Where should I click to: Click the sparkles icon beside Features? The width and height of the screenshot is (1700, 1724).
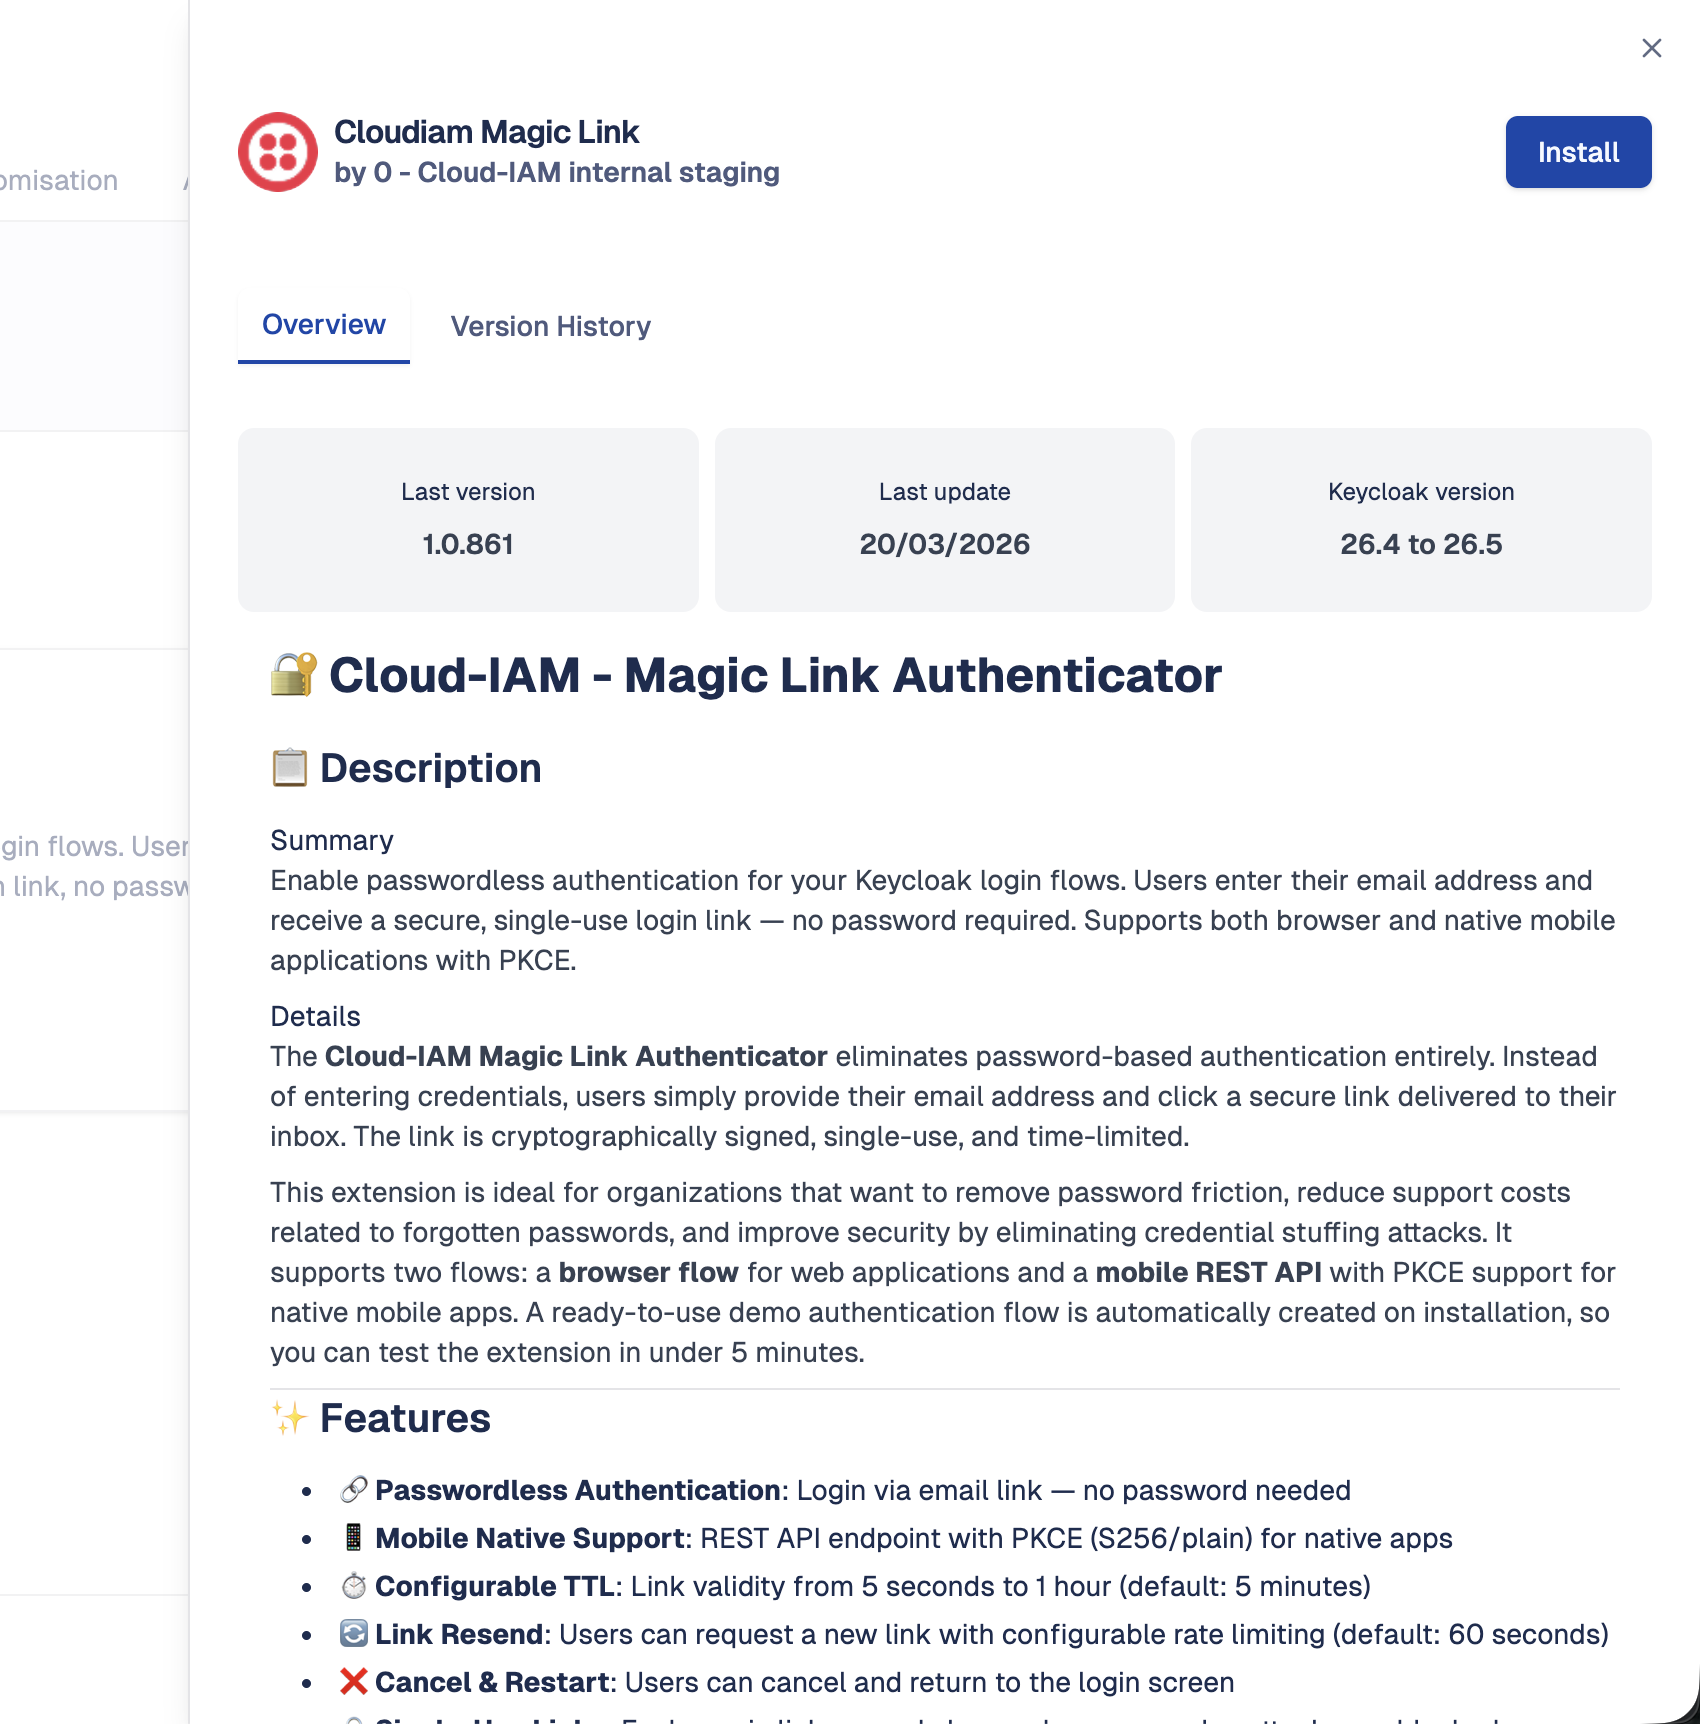[288, 1417]
